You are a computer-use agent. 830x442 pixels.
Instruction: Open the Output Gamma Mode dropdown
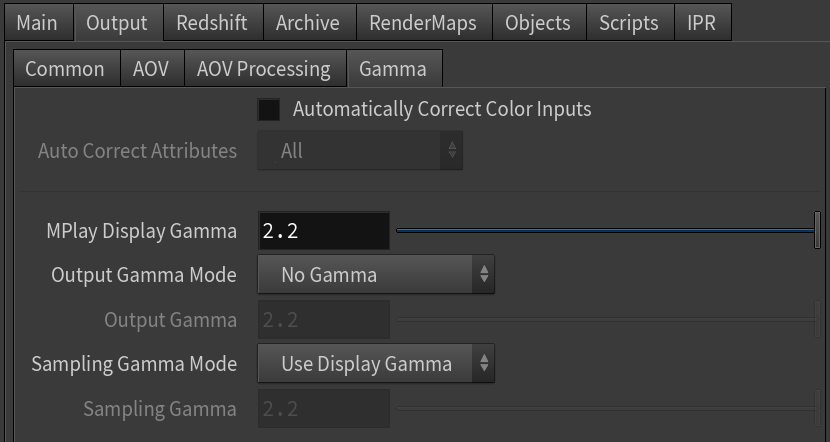click(376, 274)
